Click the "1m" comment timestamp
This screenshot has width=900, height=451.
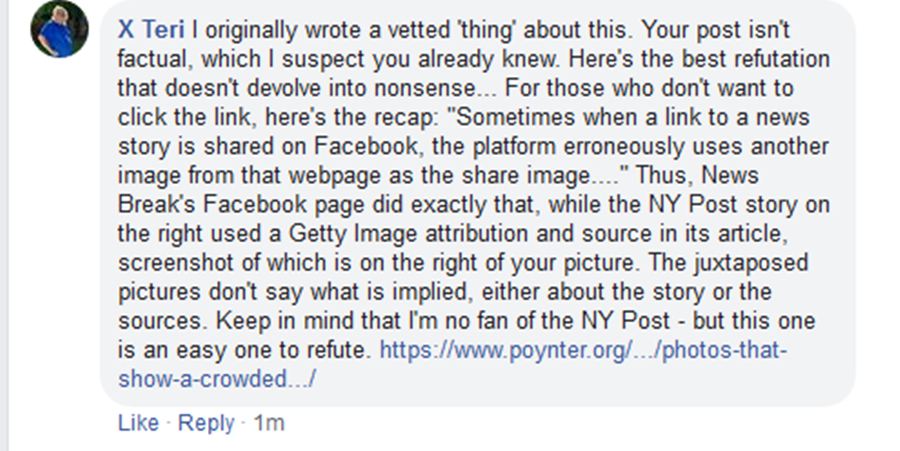[269, 423]
